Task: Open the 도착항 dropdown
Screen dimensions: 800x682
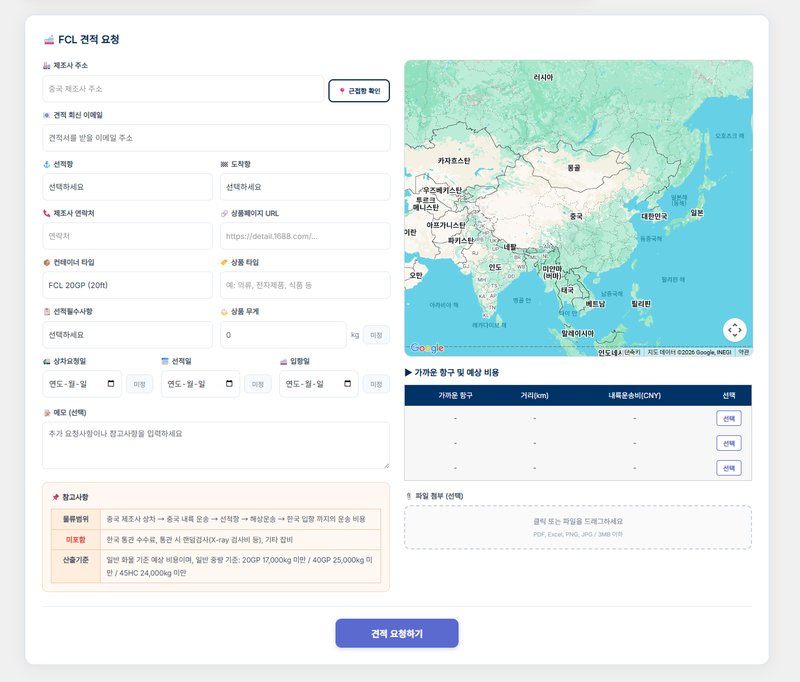Action: click(304, 187)
